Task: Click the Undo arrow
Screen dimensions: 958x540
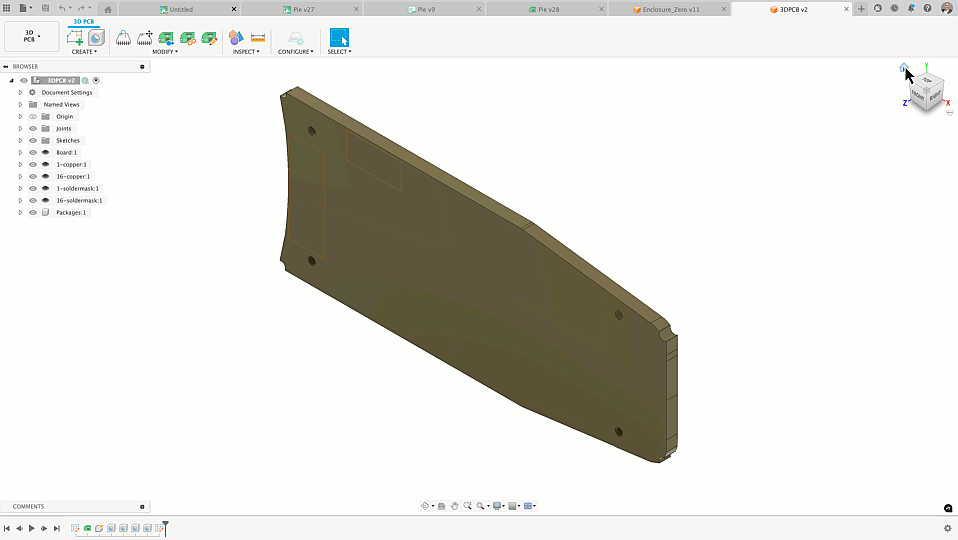Action: pos(62,9)
